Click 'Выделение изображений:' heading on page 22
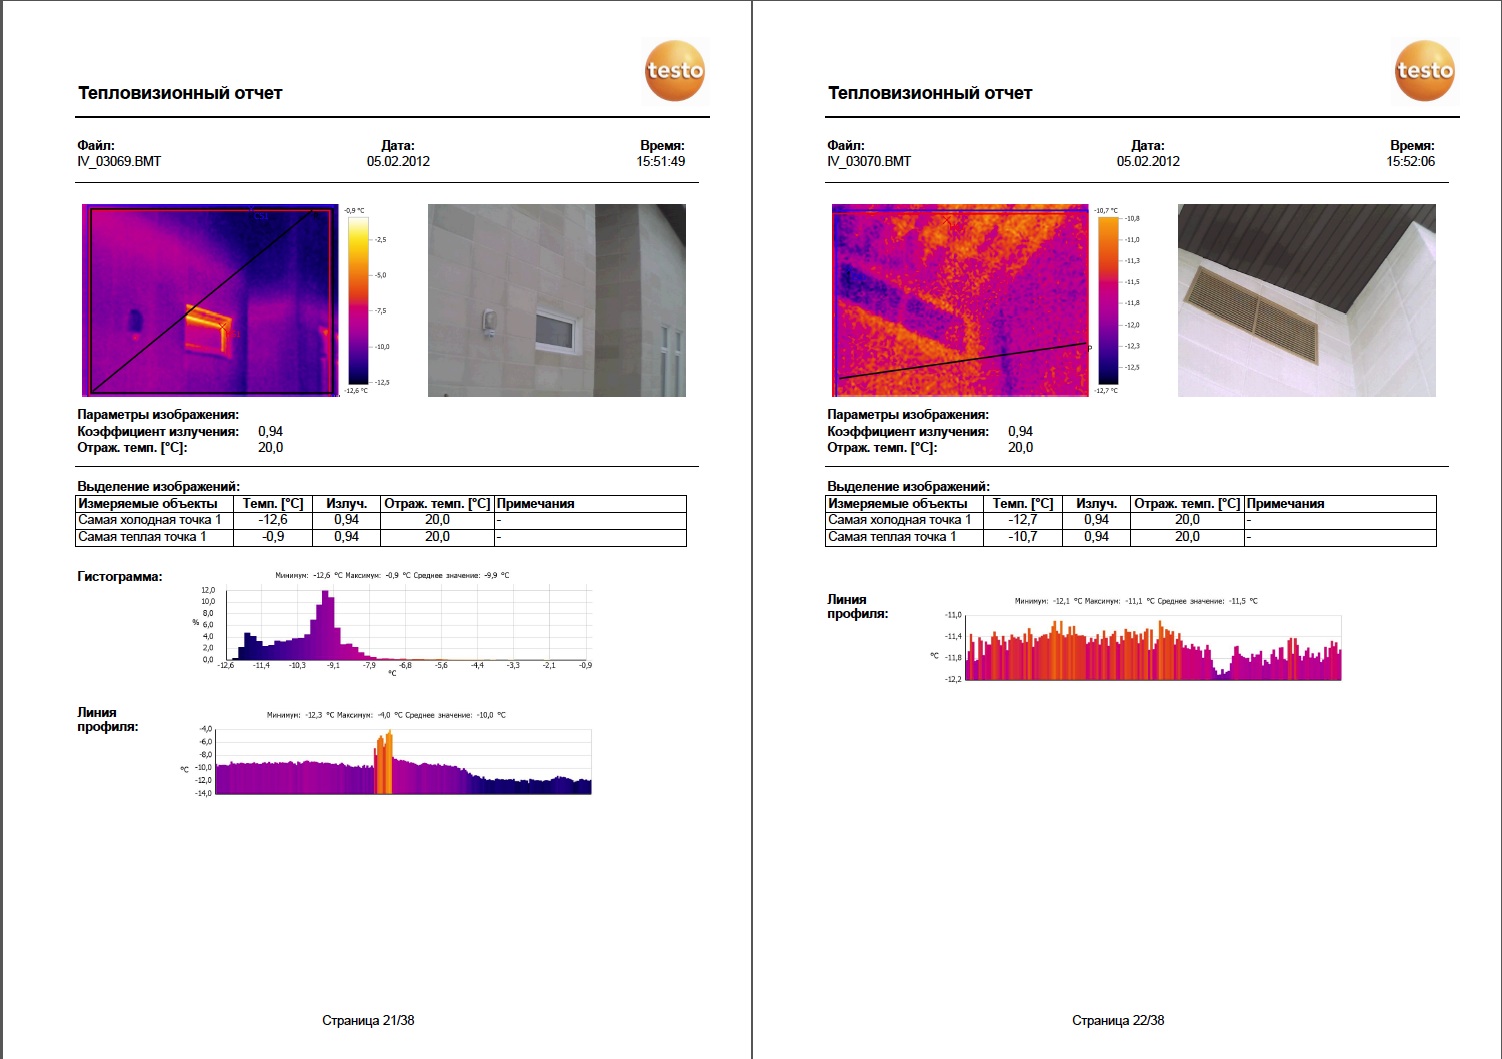This screenshot has height=1059, width=1502. [x=908, y=487]
